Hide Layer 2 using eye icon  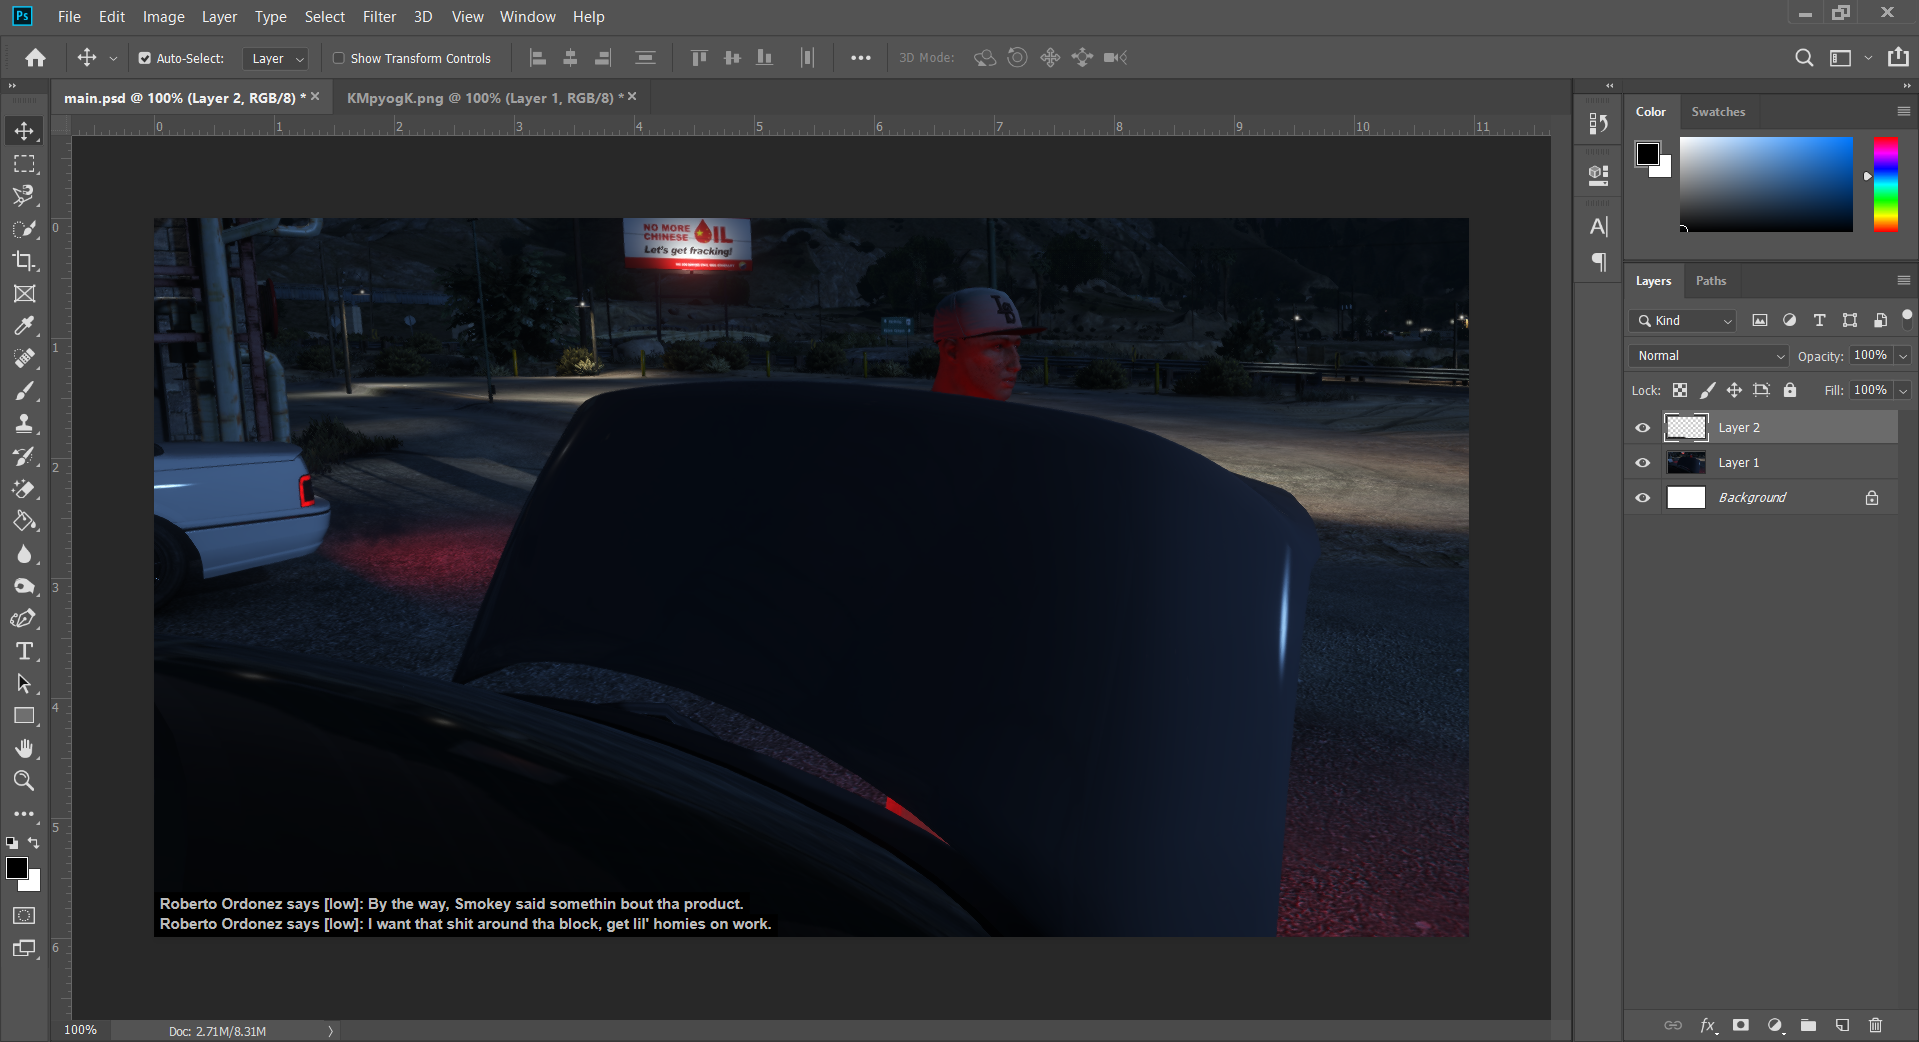click(x=1642, y=428)
